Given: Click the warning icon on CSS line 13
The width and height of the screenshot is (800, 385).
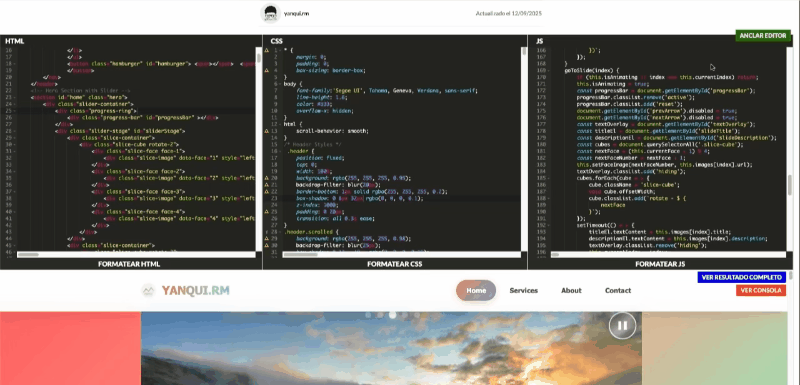Looking at the screenshot, I should pyautogui.click(x=267, y=131).
